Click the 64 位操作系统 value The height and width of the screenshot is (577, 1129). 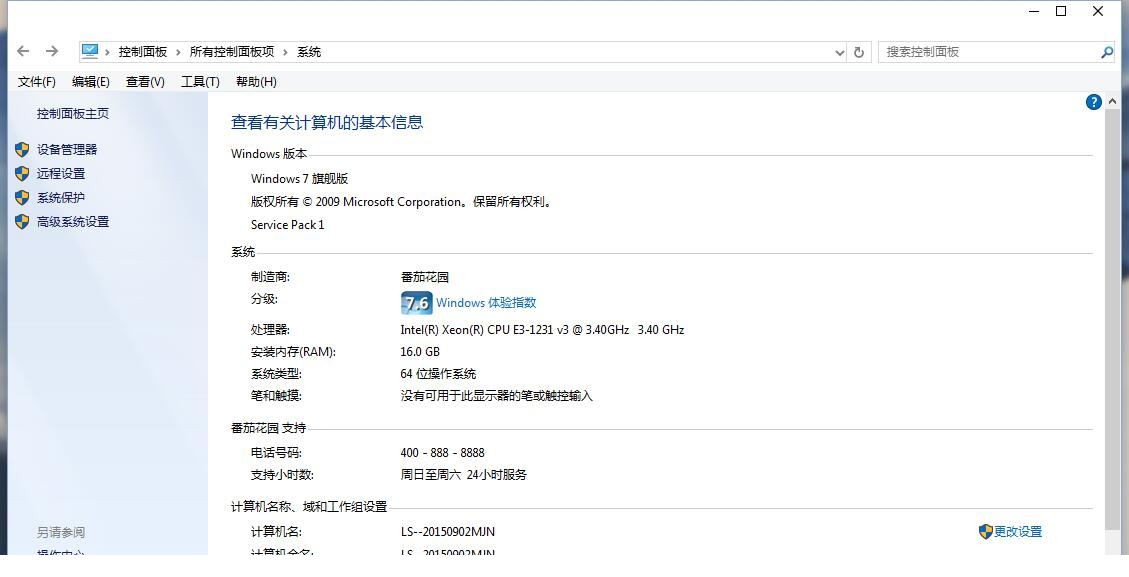pos(438,374)
